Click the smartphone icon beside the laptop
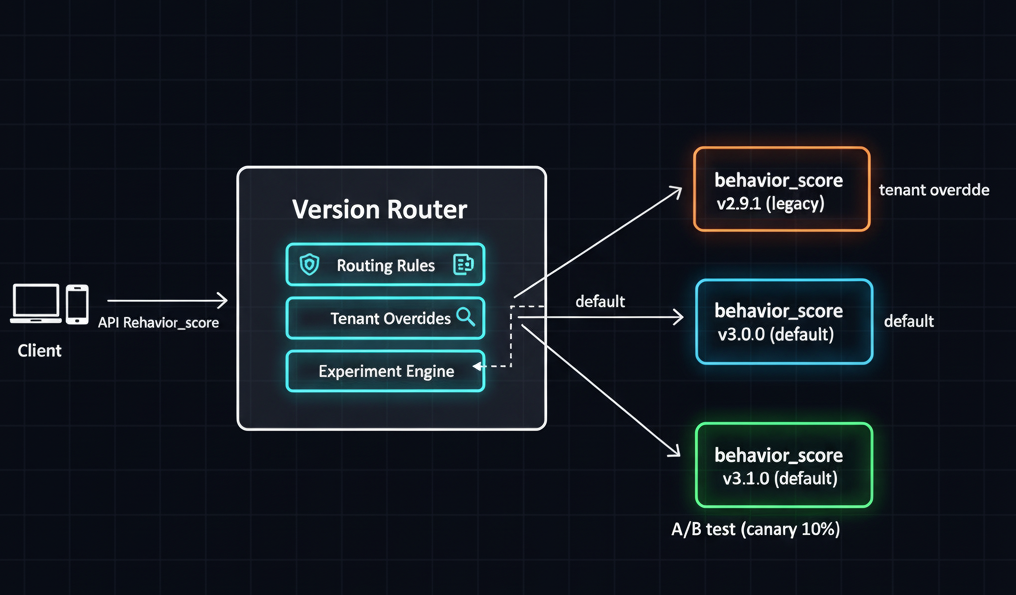Viewport: 1016px width, 595px height. pyautogui.click(x=77, y=304)
